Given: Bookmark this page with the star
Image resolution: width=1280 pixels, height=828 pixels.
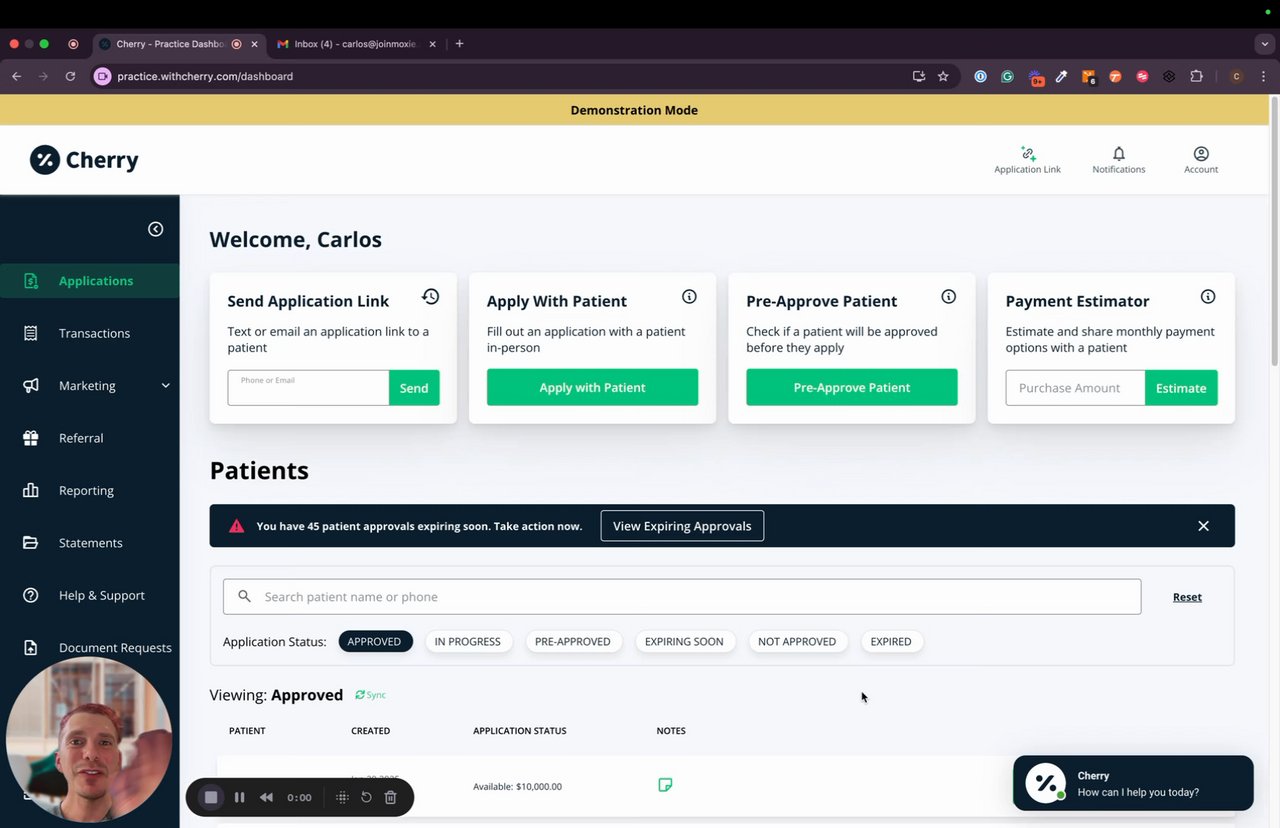Looking at the screenshot, I should point(943,76).
